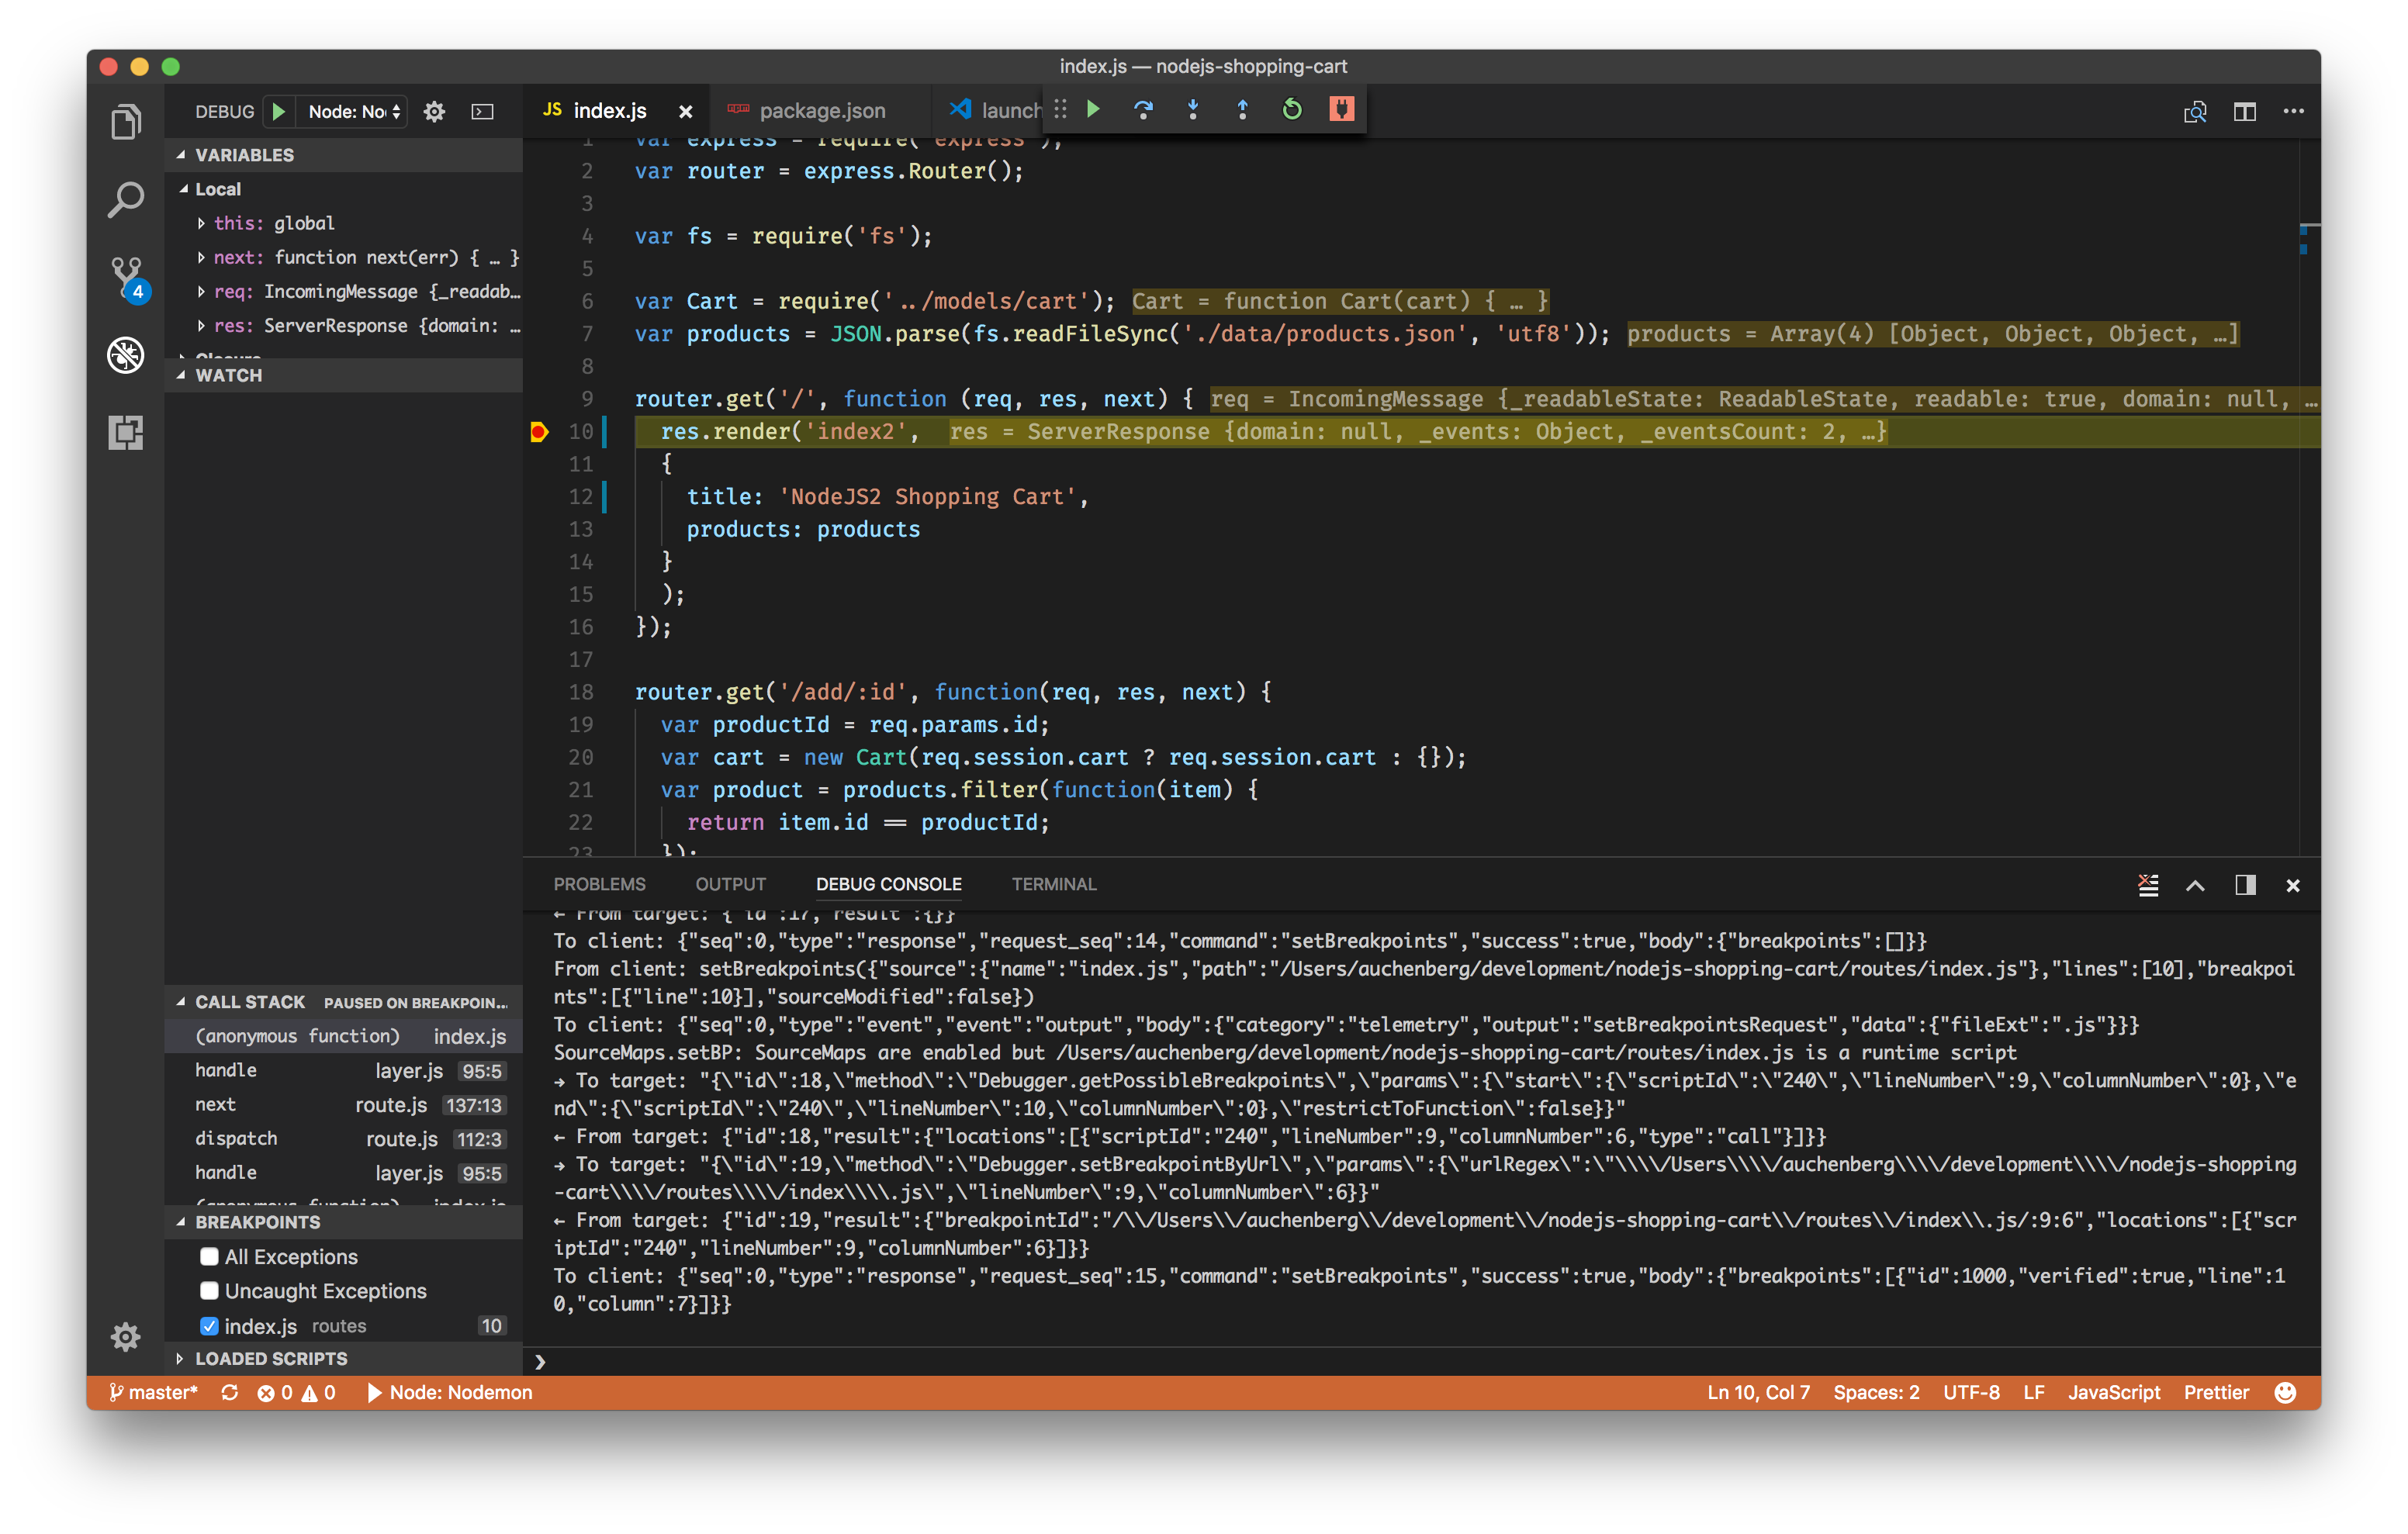Open the Node debug configuration dropdown
The width and height of the screenshot is (2408, 1534).
(354, 111)
